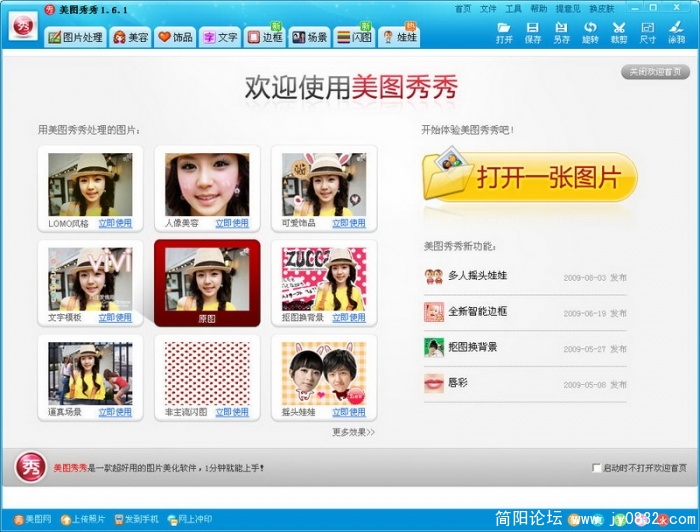Select the 旋转 (Rotate) tool icon
Screen dimensions: 700x532
590,33
